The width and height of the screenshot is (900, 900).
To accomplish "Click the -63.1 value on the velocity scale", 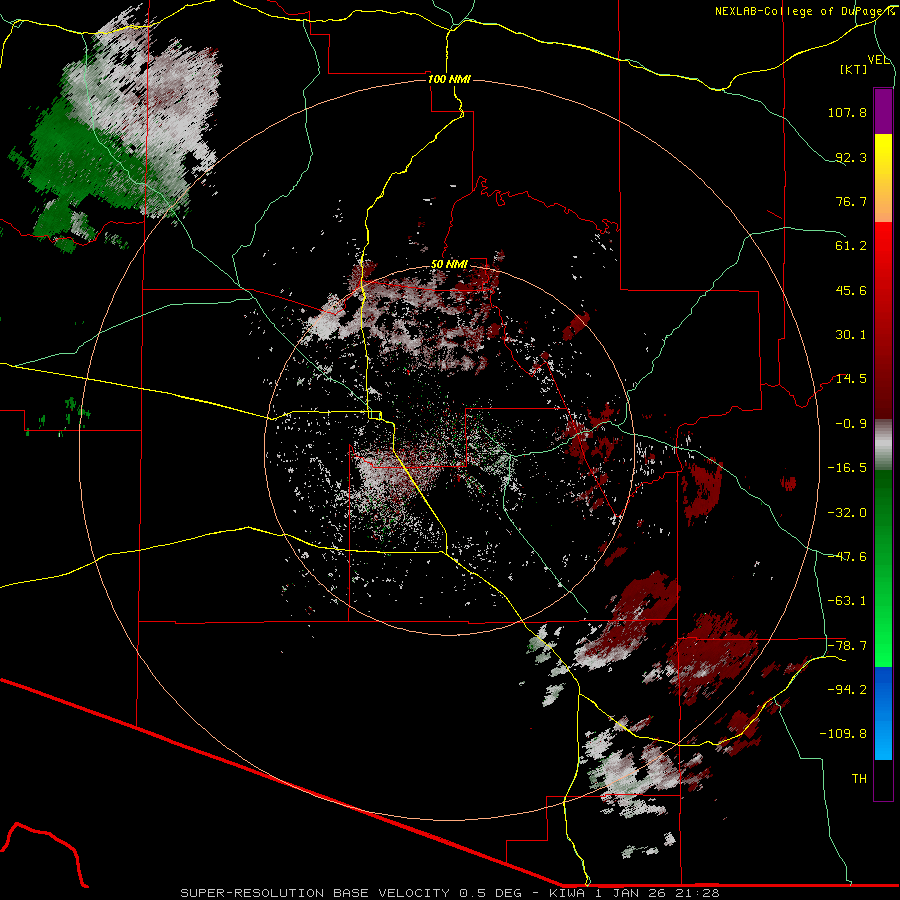I will click(847, 601).
